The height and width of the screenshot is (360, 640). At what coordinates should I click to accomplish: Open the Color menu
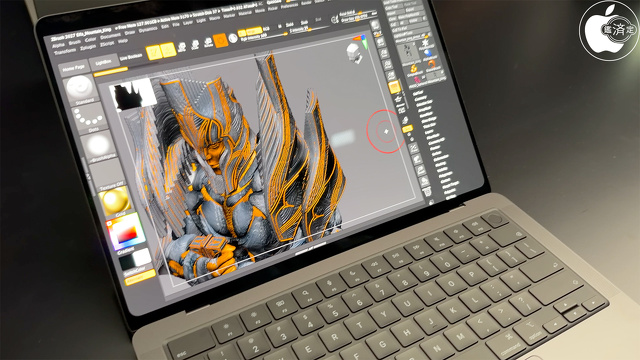click(90, 40)
